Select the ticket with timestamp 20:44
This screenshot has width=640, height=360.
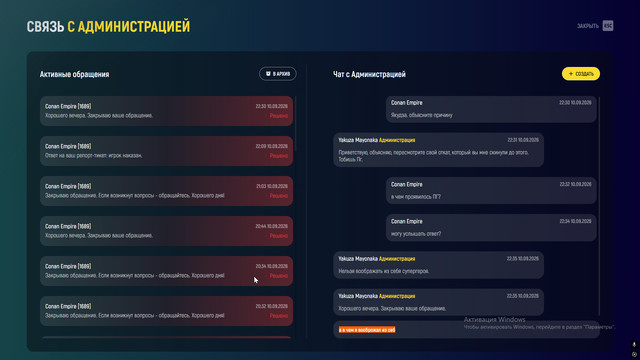pos(167,231)
